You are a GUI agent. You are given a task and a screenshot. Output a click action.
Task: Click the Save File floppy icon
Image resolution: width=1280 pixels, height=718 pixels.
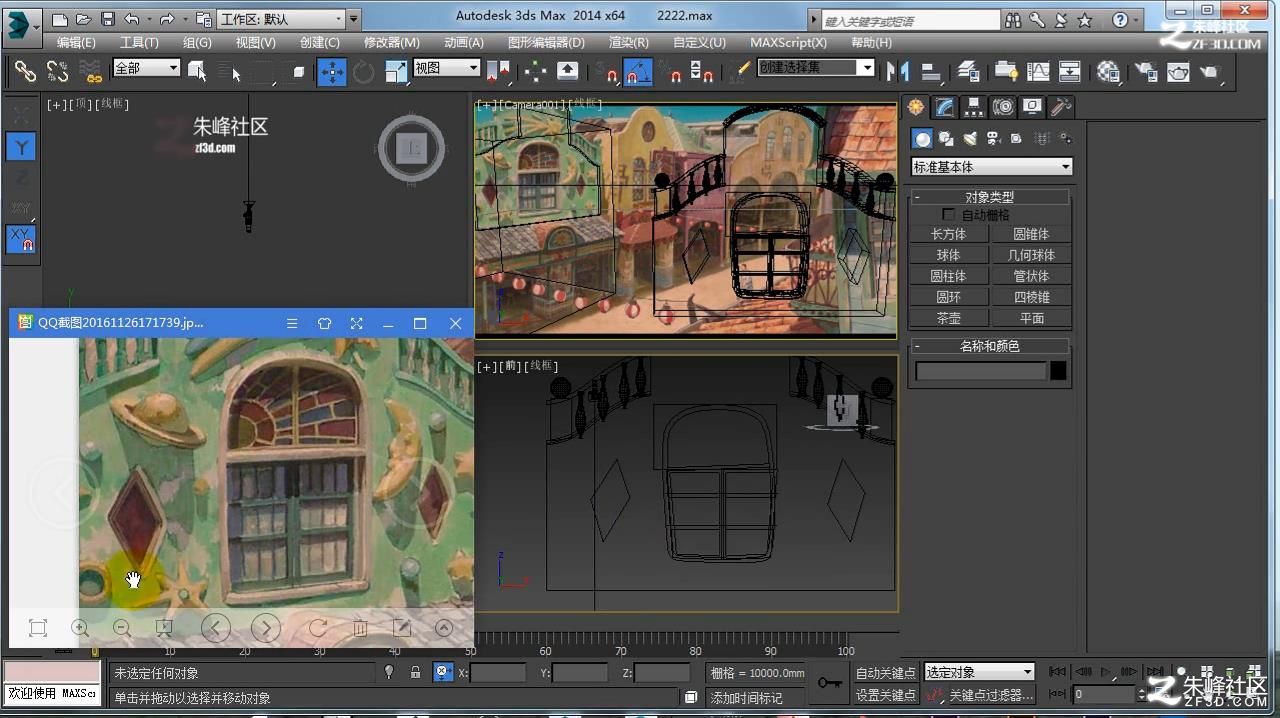107,19
